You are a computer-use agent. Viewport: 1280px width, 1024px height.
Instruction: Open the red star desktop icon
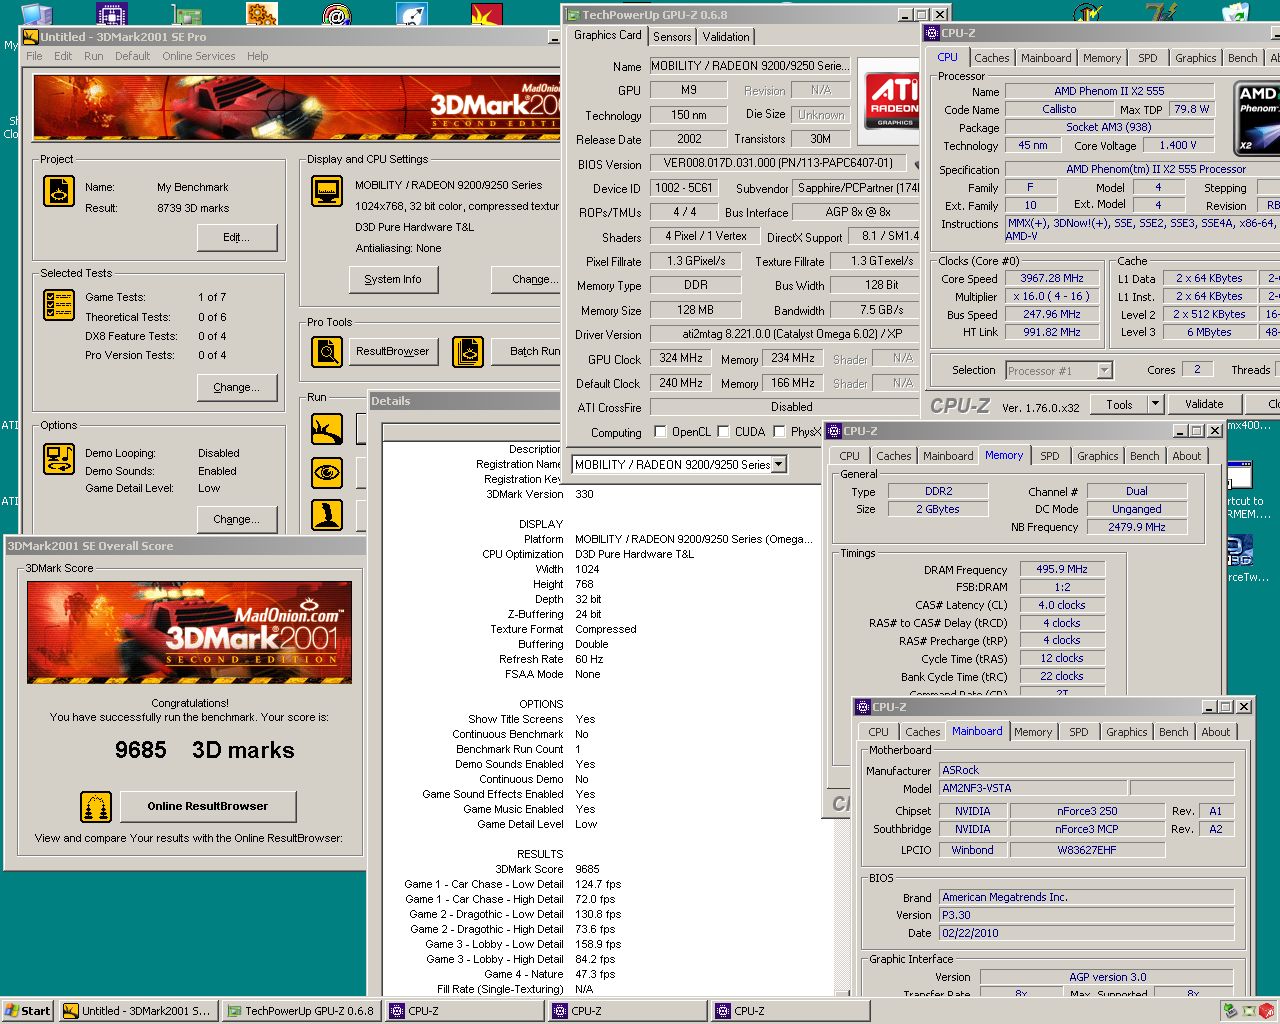(x=486, y=15)
